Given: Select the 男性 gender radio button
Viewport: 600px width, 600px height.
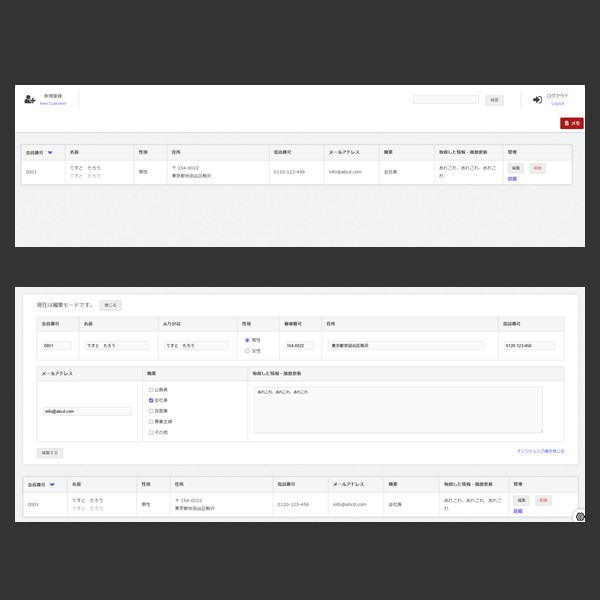Looking at the screenshot, I should 247,340.
